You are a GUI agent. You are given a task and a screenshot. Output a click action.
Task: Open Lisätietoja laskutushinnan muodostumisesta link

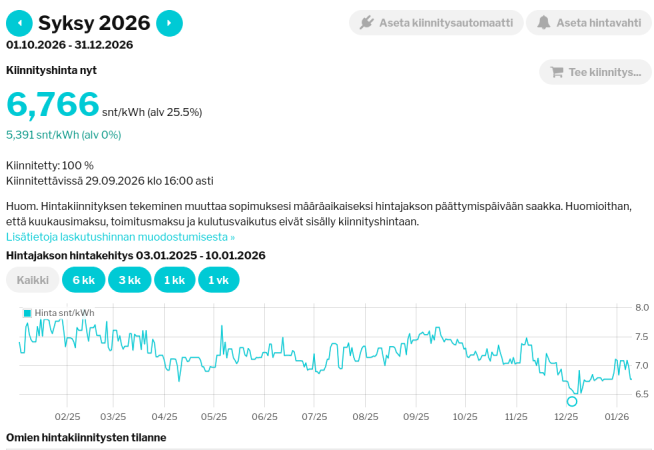coord(121,237)
